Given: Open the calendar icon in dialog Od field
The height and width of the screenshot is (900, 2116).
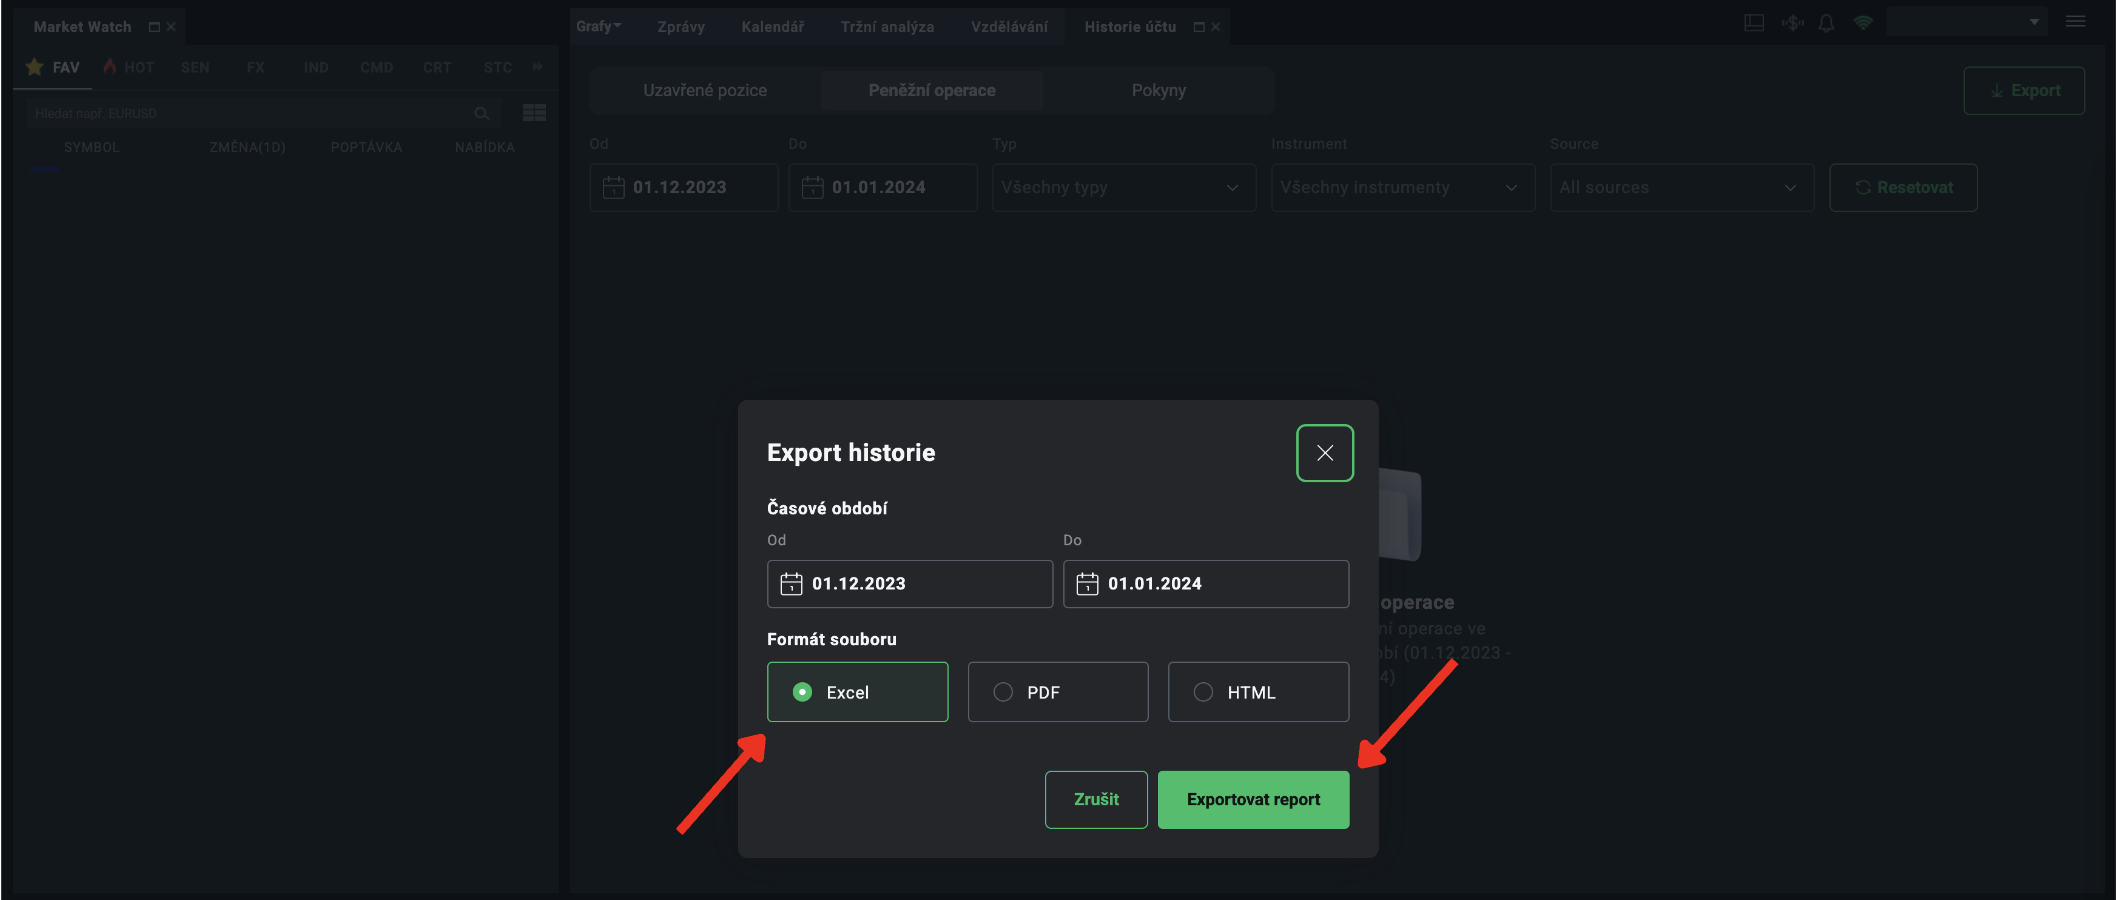Looking at the screenshot, I should tap(791, 584).
